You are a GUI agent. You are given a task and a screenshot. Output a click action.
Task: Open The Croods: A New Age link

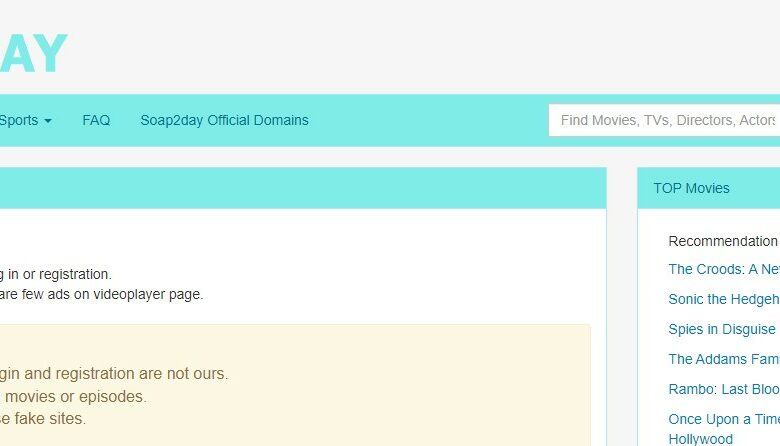[x=724, y=269]
